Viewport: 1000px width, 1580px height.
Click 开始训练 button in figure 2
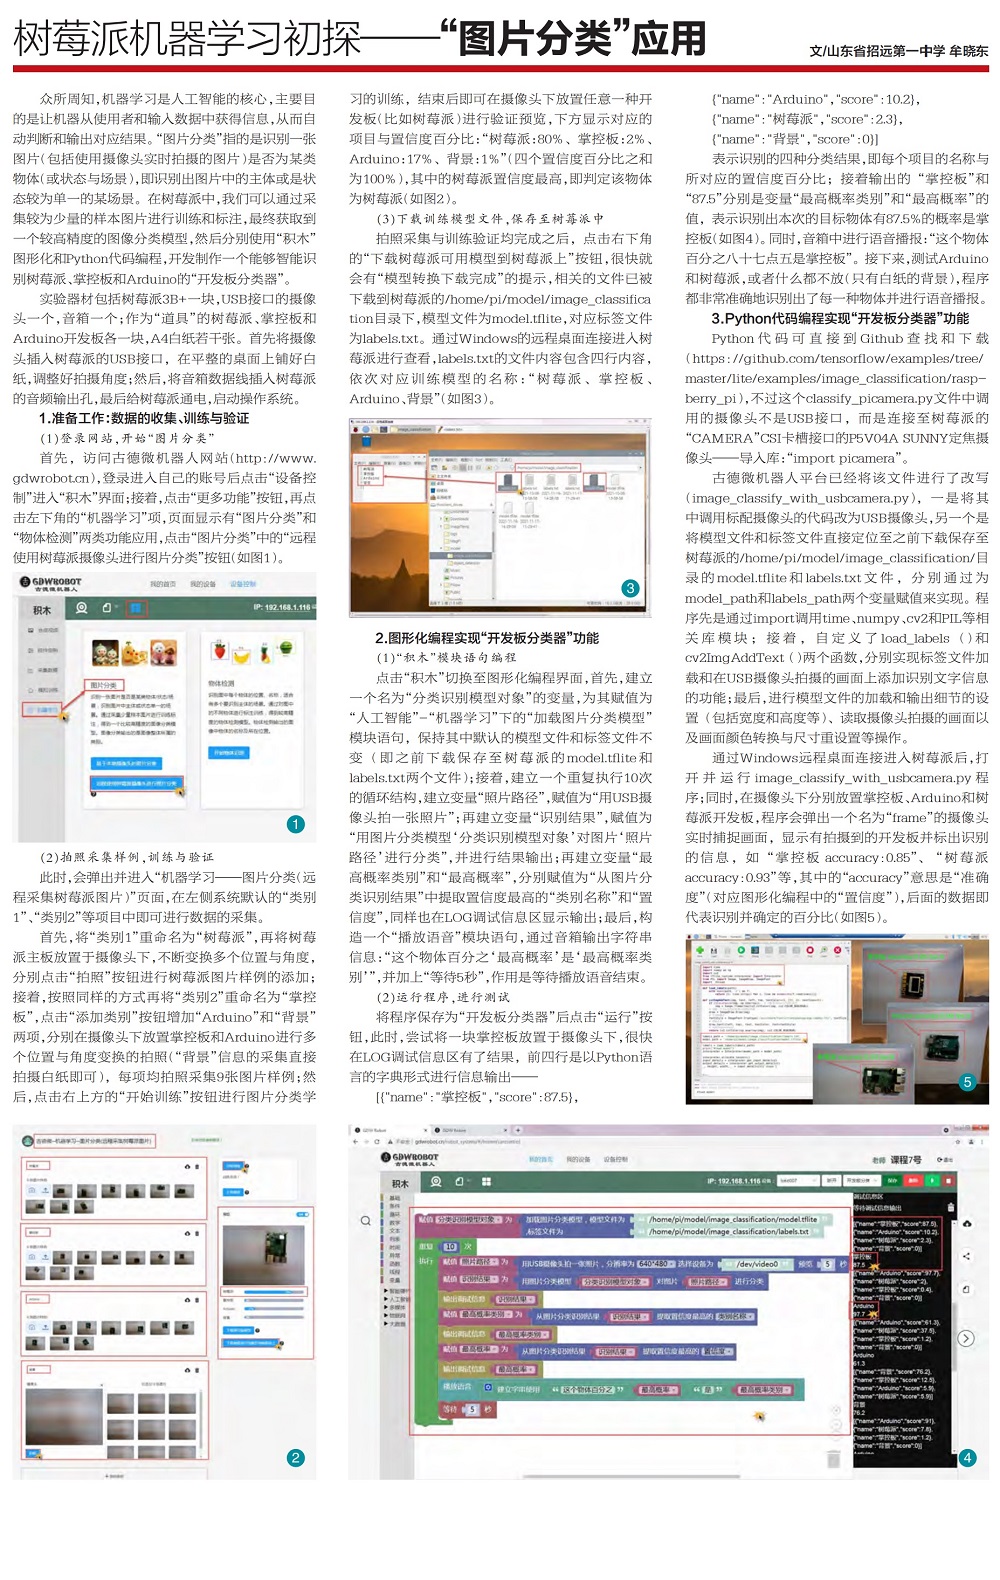233,1166
